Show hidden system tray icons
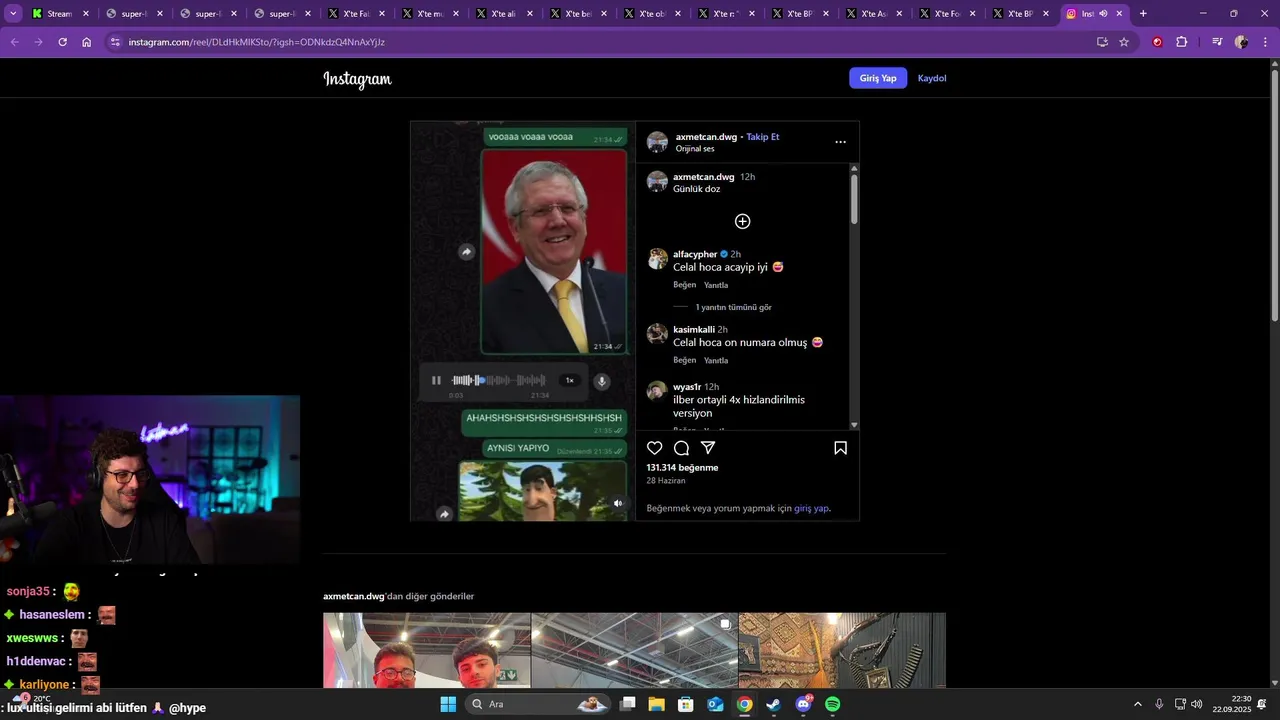1280x720 pixels. [x=1137, y=704]
